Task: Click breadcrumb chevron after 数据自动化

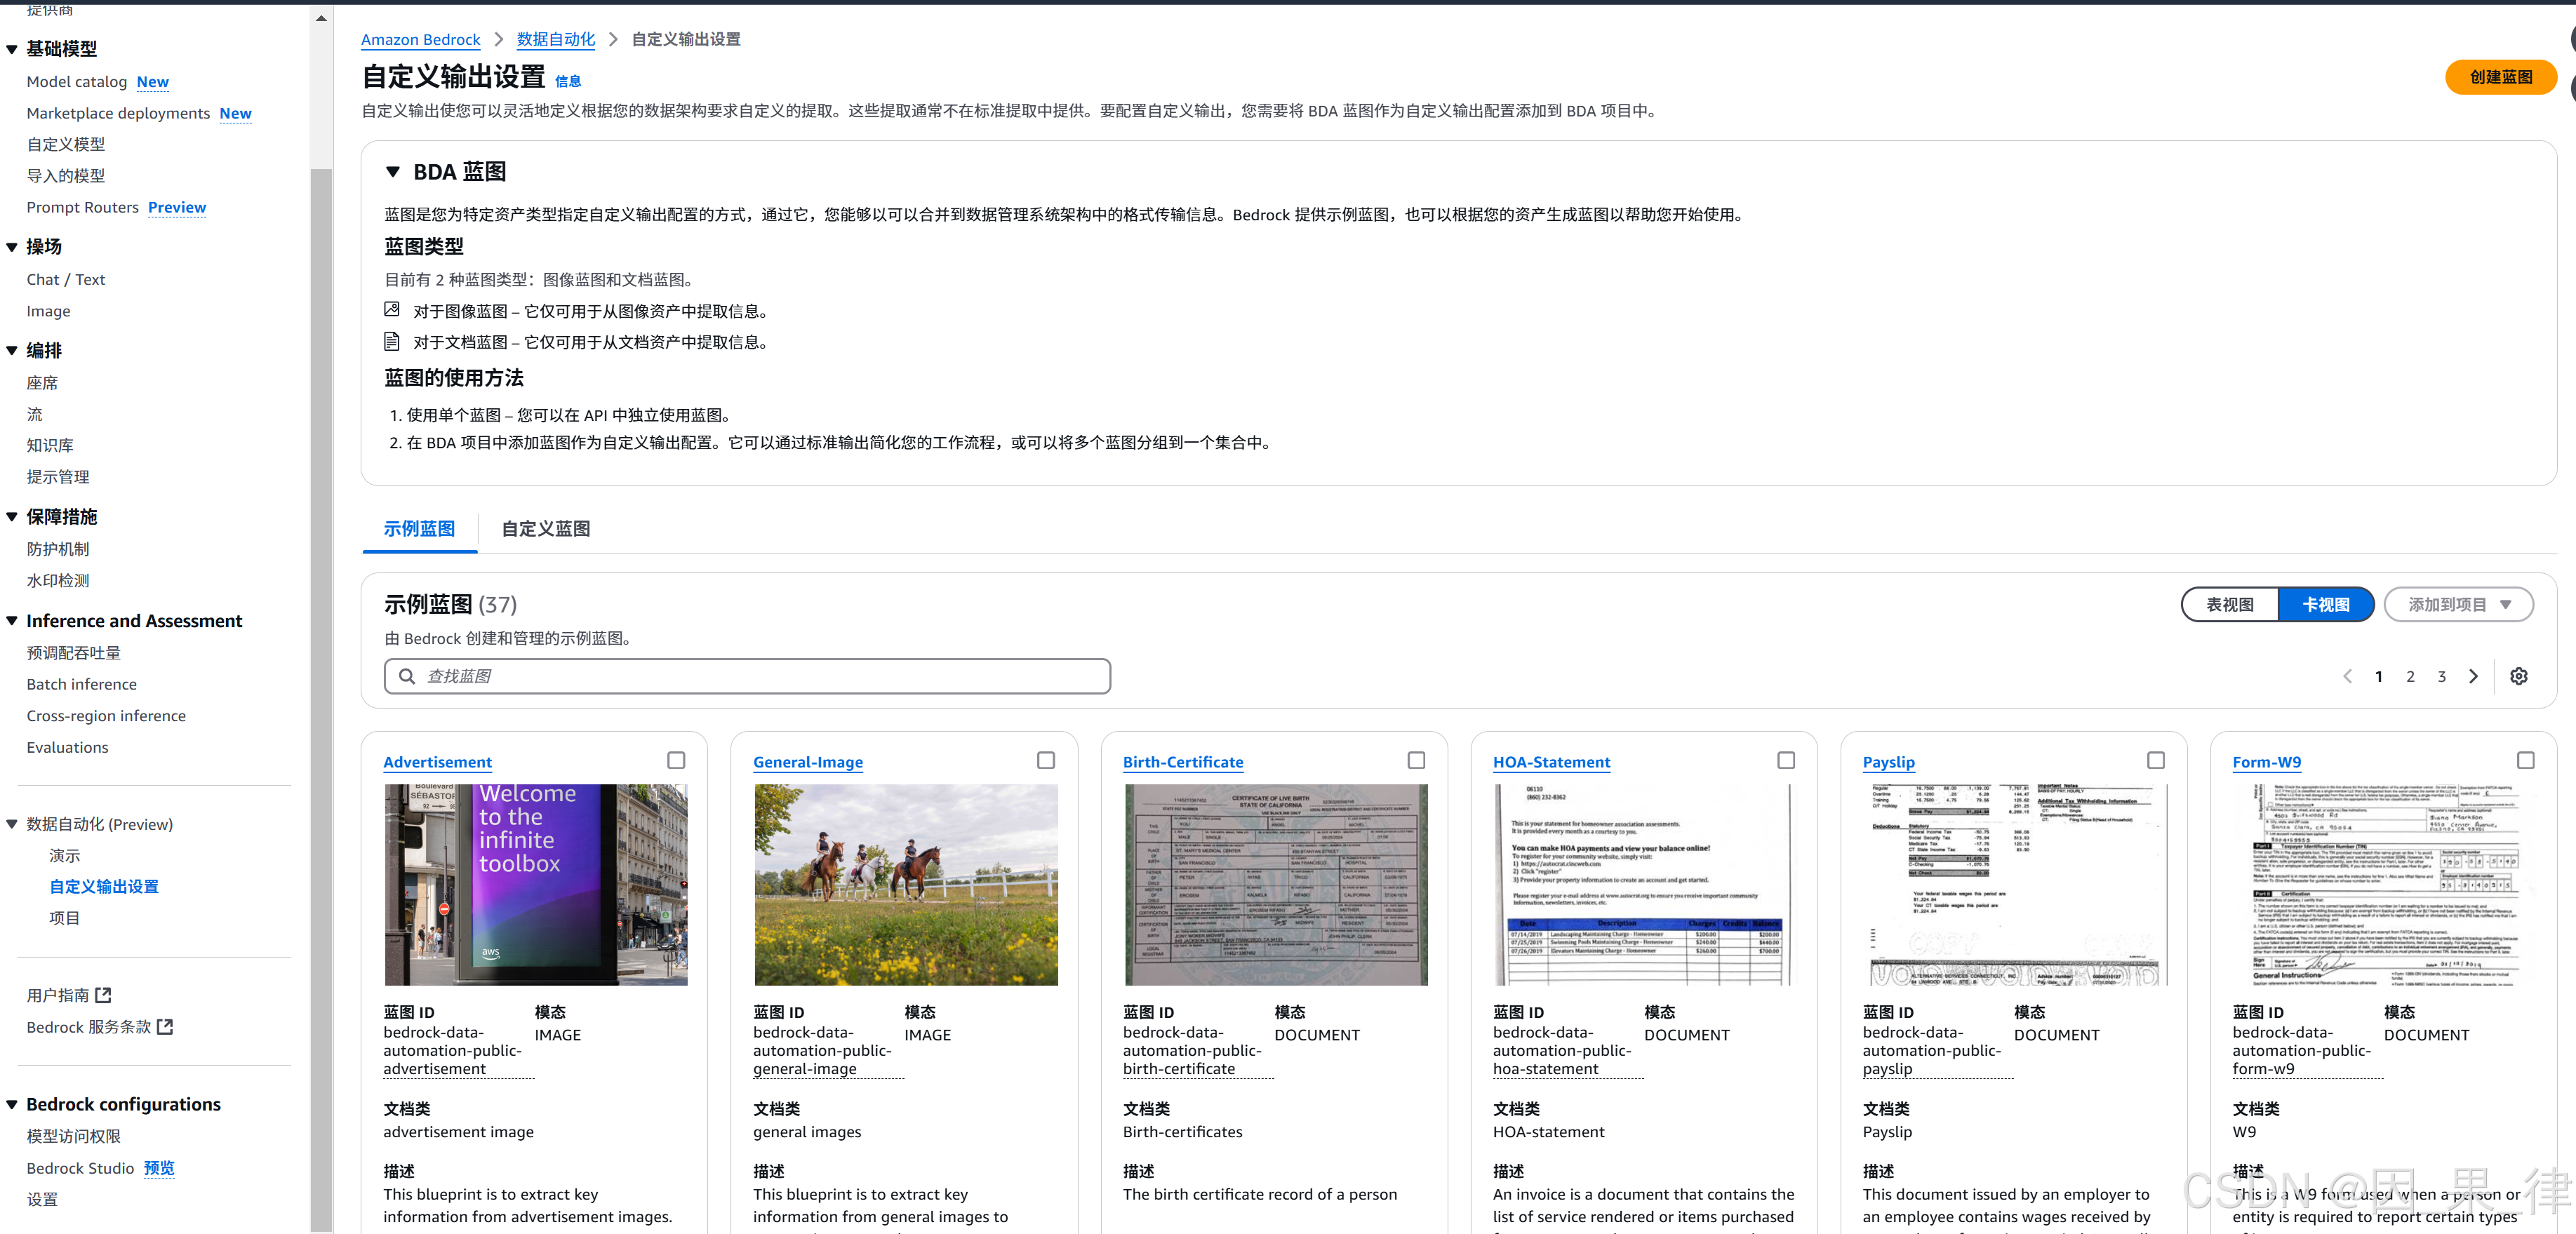Action: click(613, 39)
